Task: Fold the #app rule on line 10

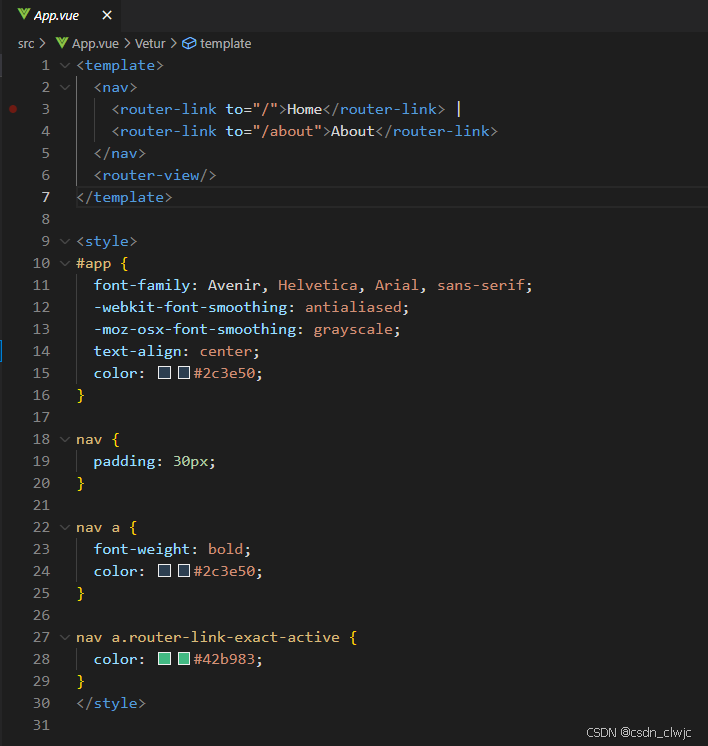Action: 65,264
